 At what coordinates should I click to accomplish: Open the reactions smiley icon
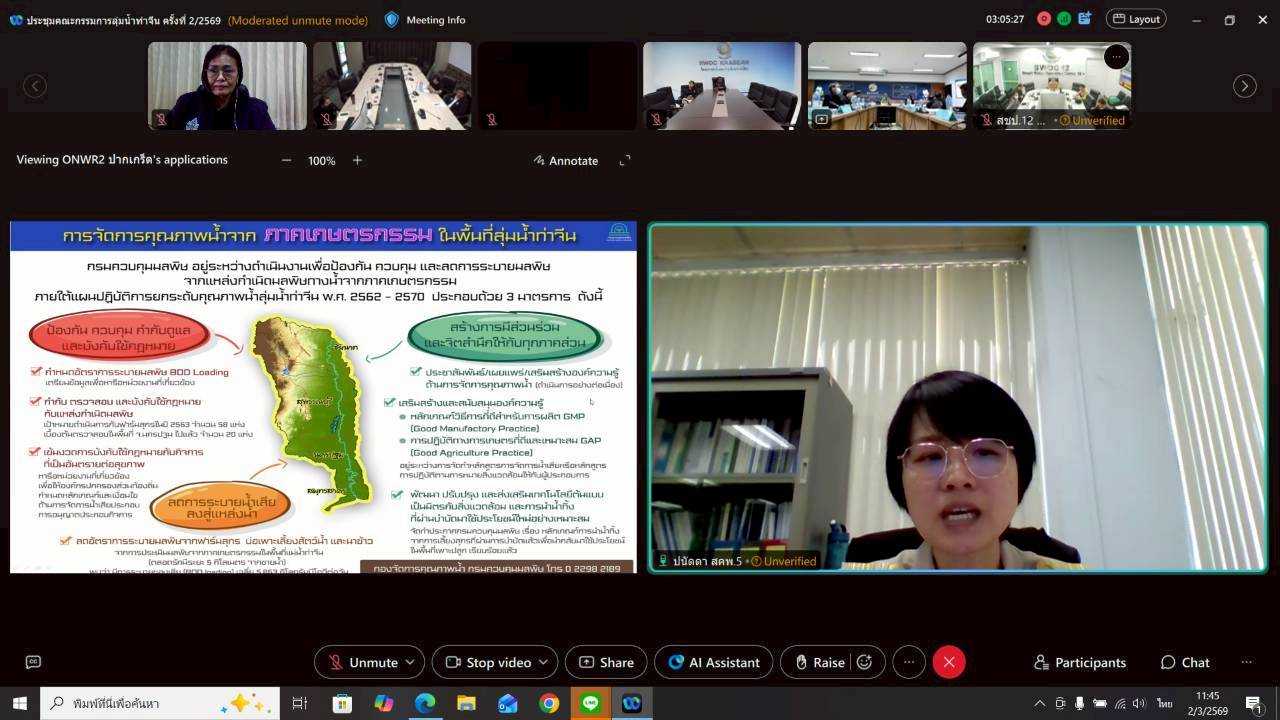[x=865, y=662]
